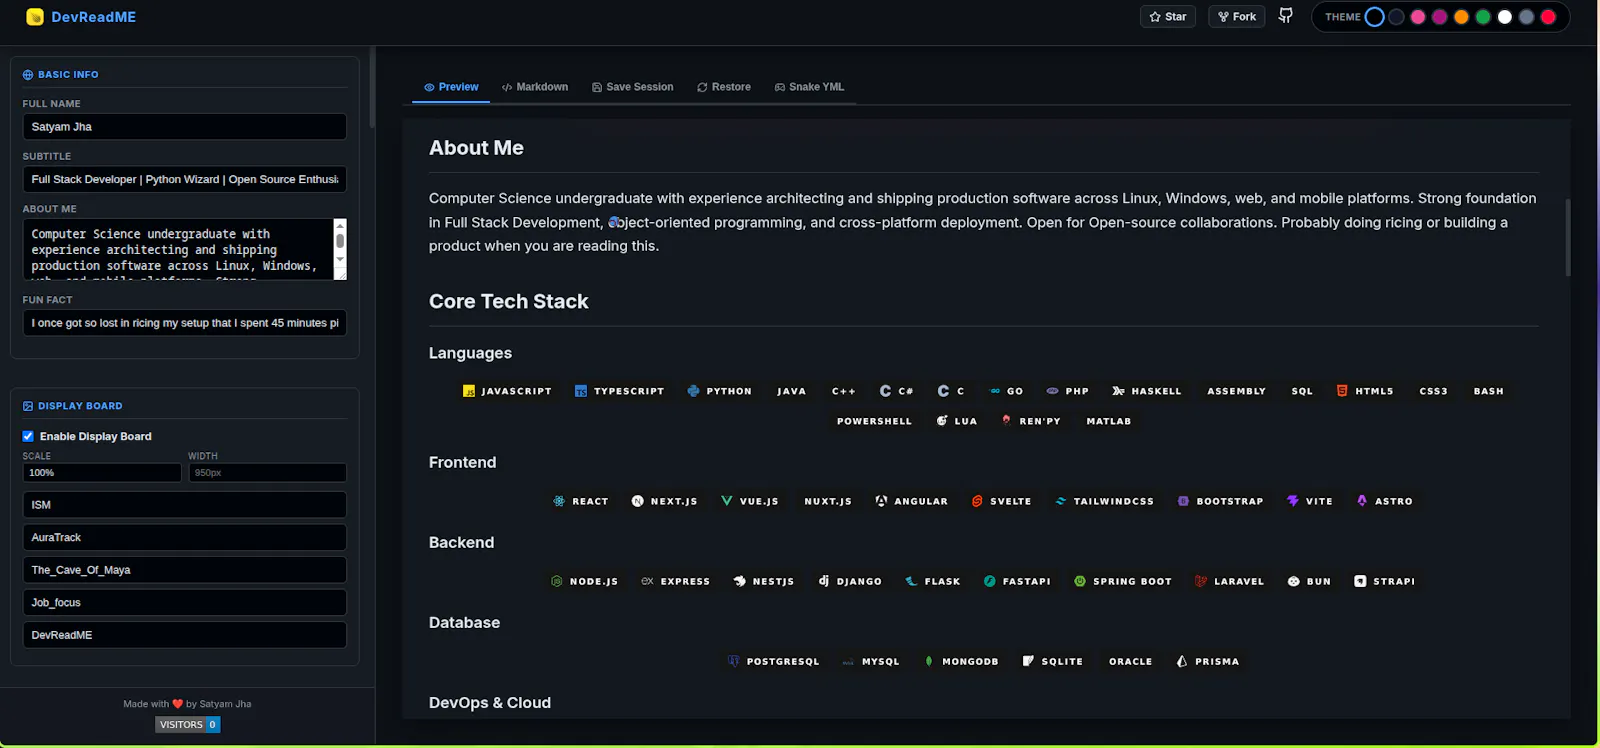The width and height of the screenshot is (1600, 748).
Task: Click the HTML5 language badge
Action: pyautogui.click(x=1365, y=391)
